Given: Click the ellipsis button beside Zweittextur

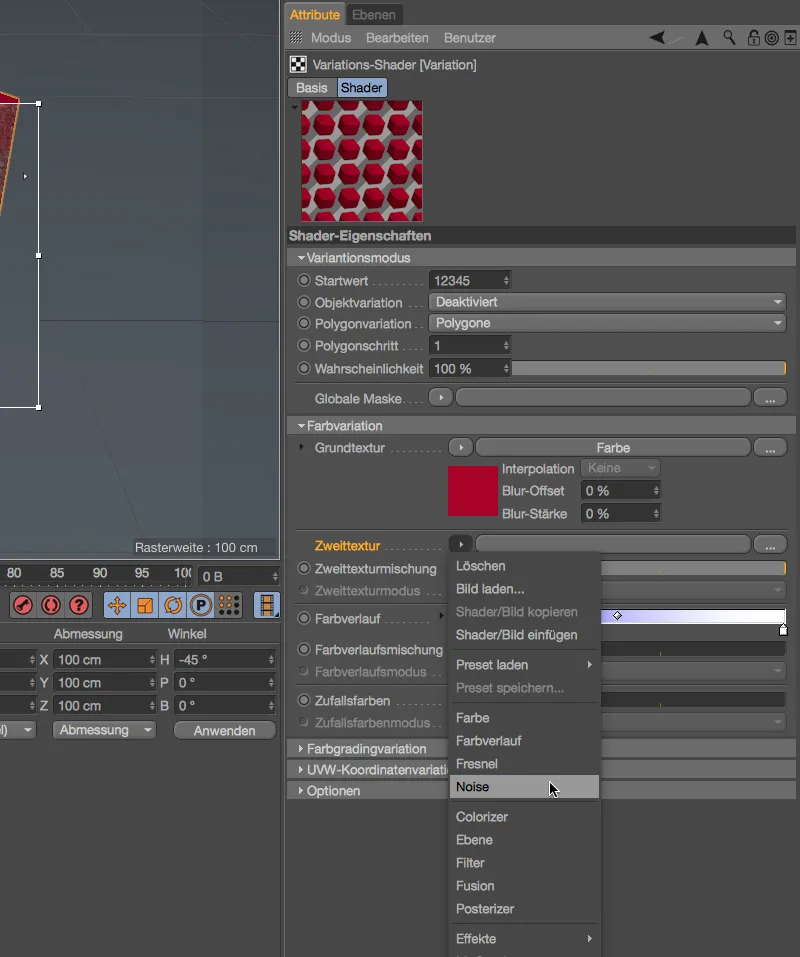Looking at the screenshot, I should (x=770, y=544).
